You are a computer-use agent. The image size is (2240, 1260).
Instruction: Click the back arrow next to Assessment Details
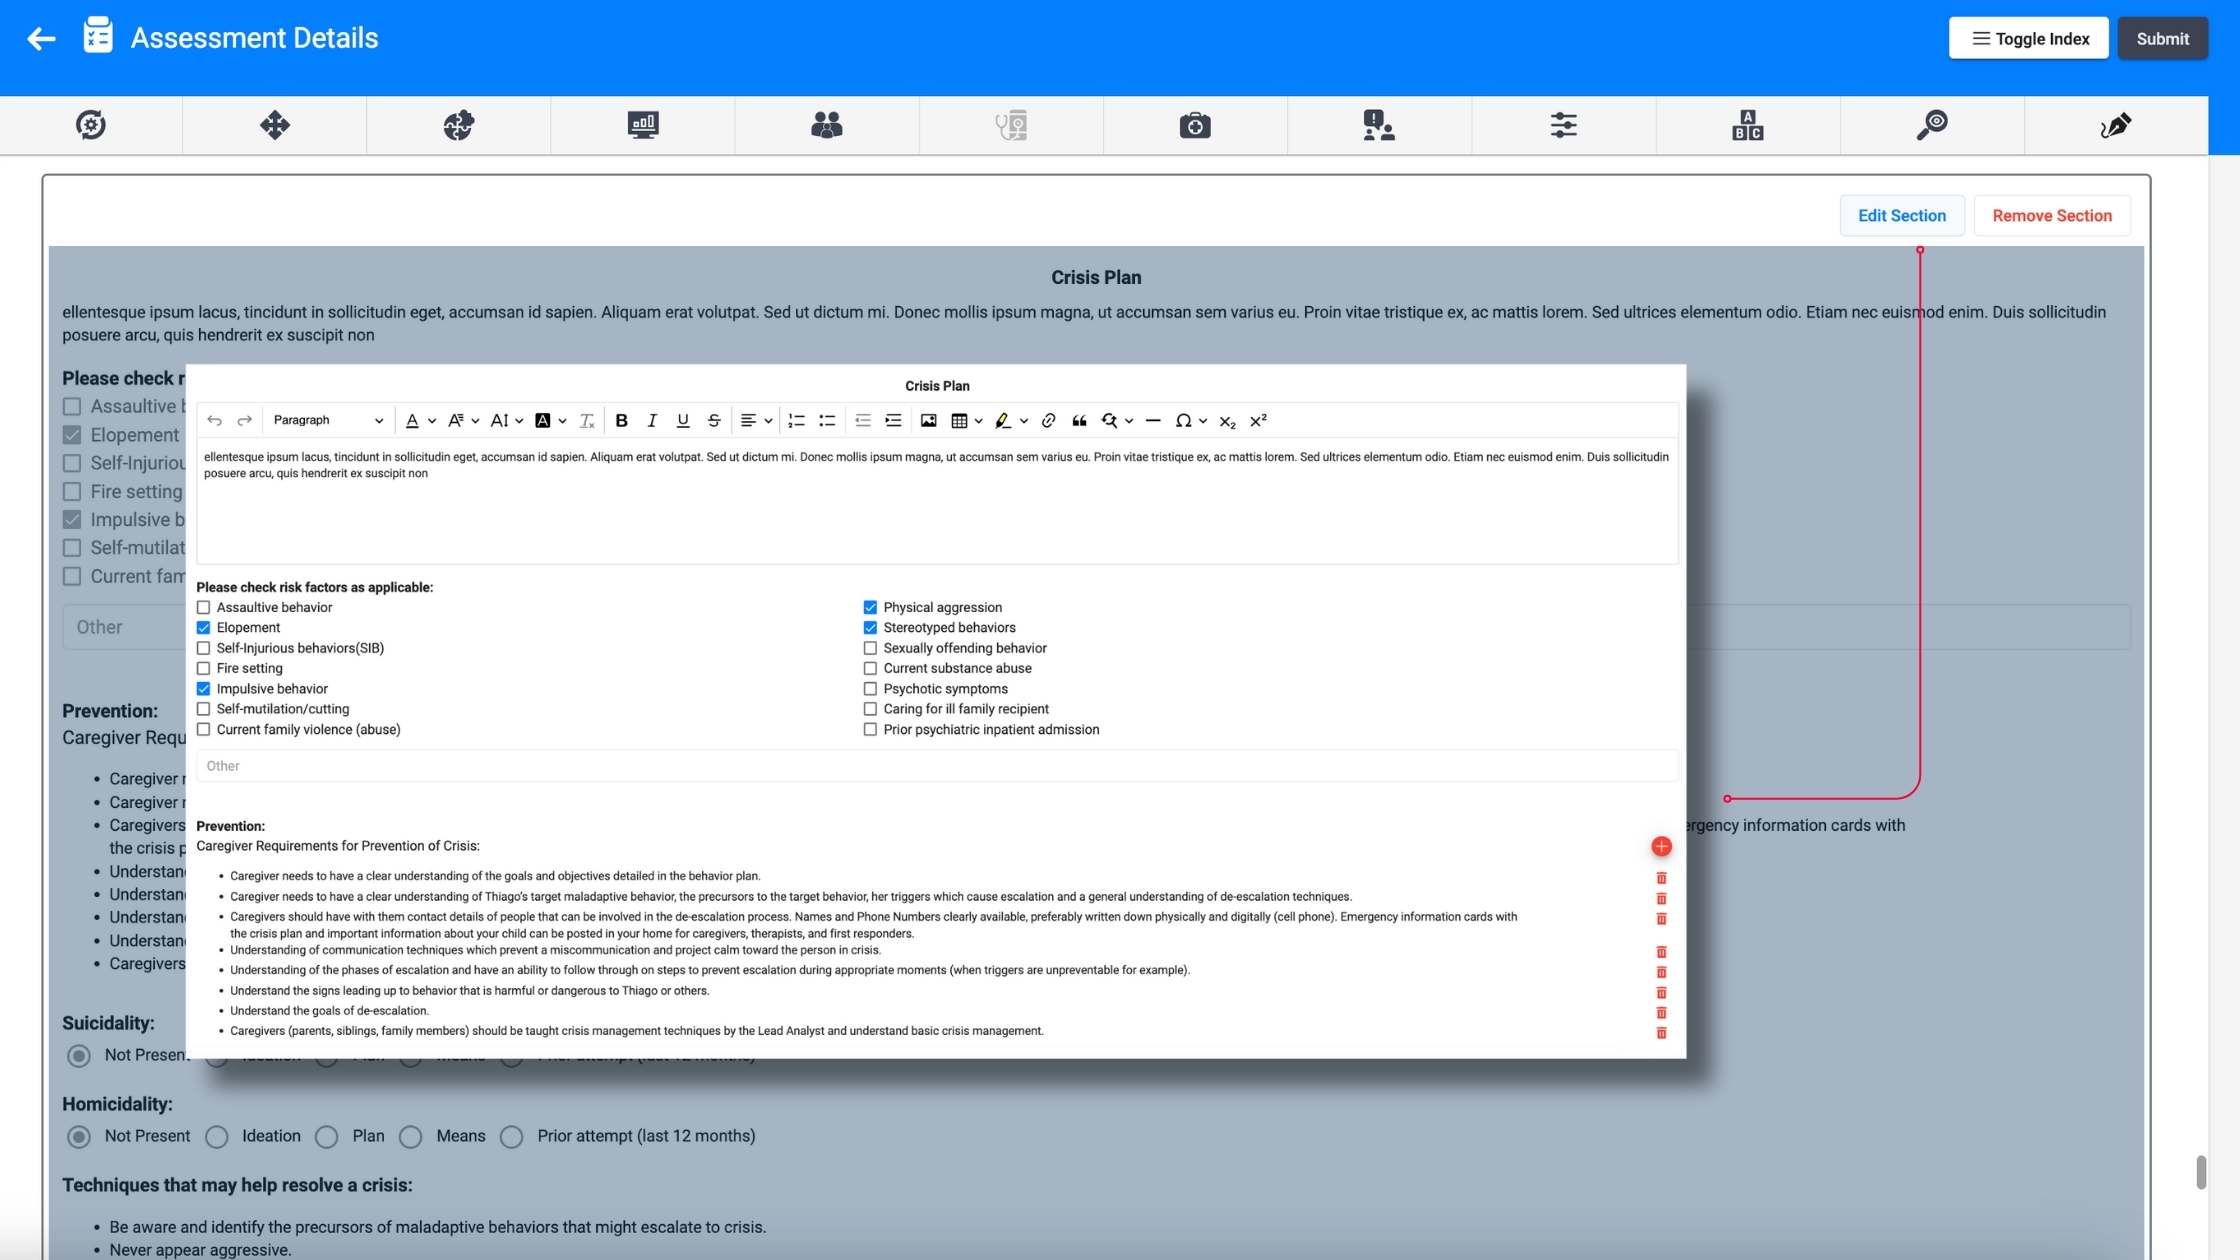[x=40, y=38]
